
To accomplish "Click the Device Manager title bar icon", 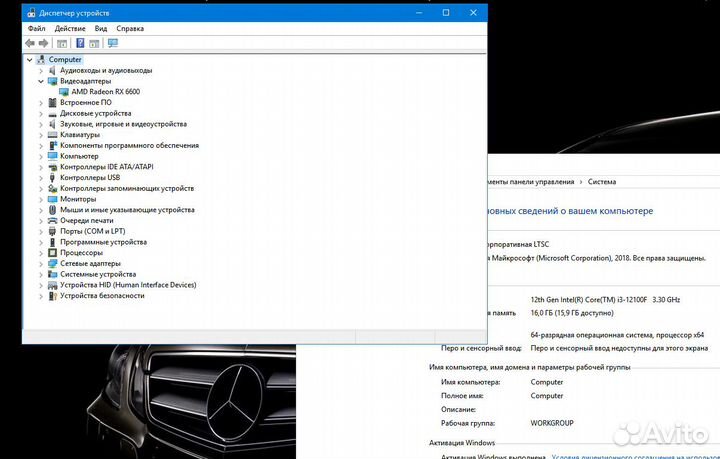I will pos(31,13).
